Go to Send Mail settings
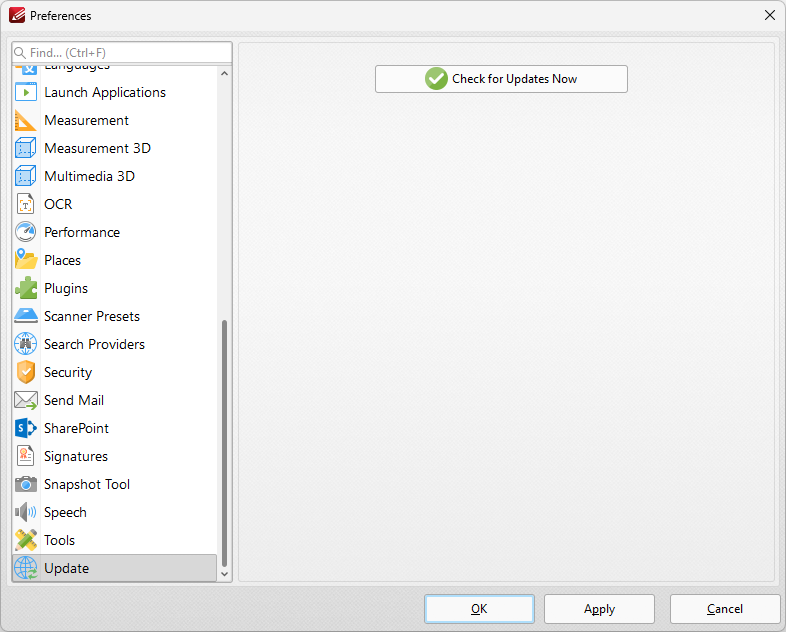This screenshot has height=632, width=786. pyautogui.click(x=74, y=400)
